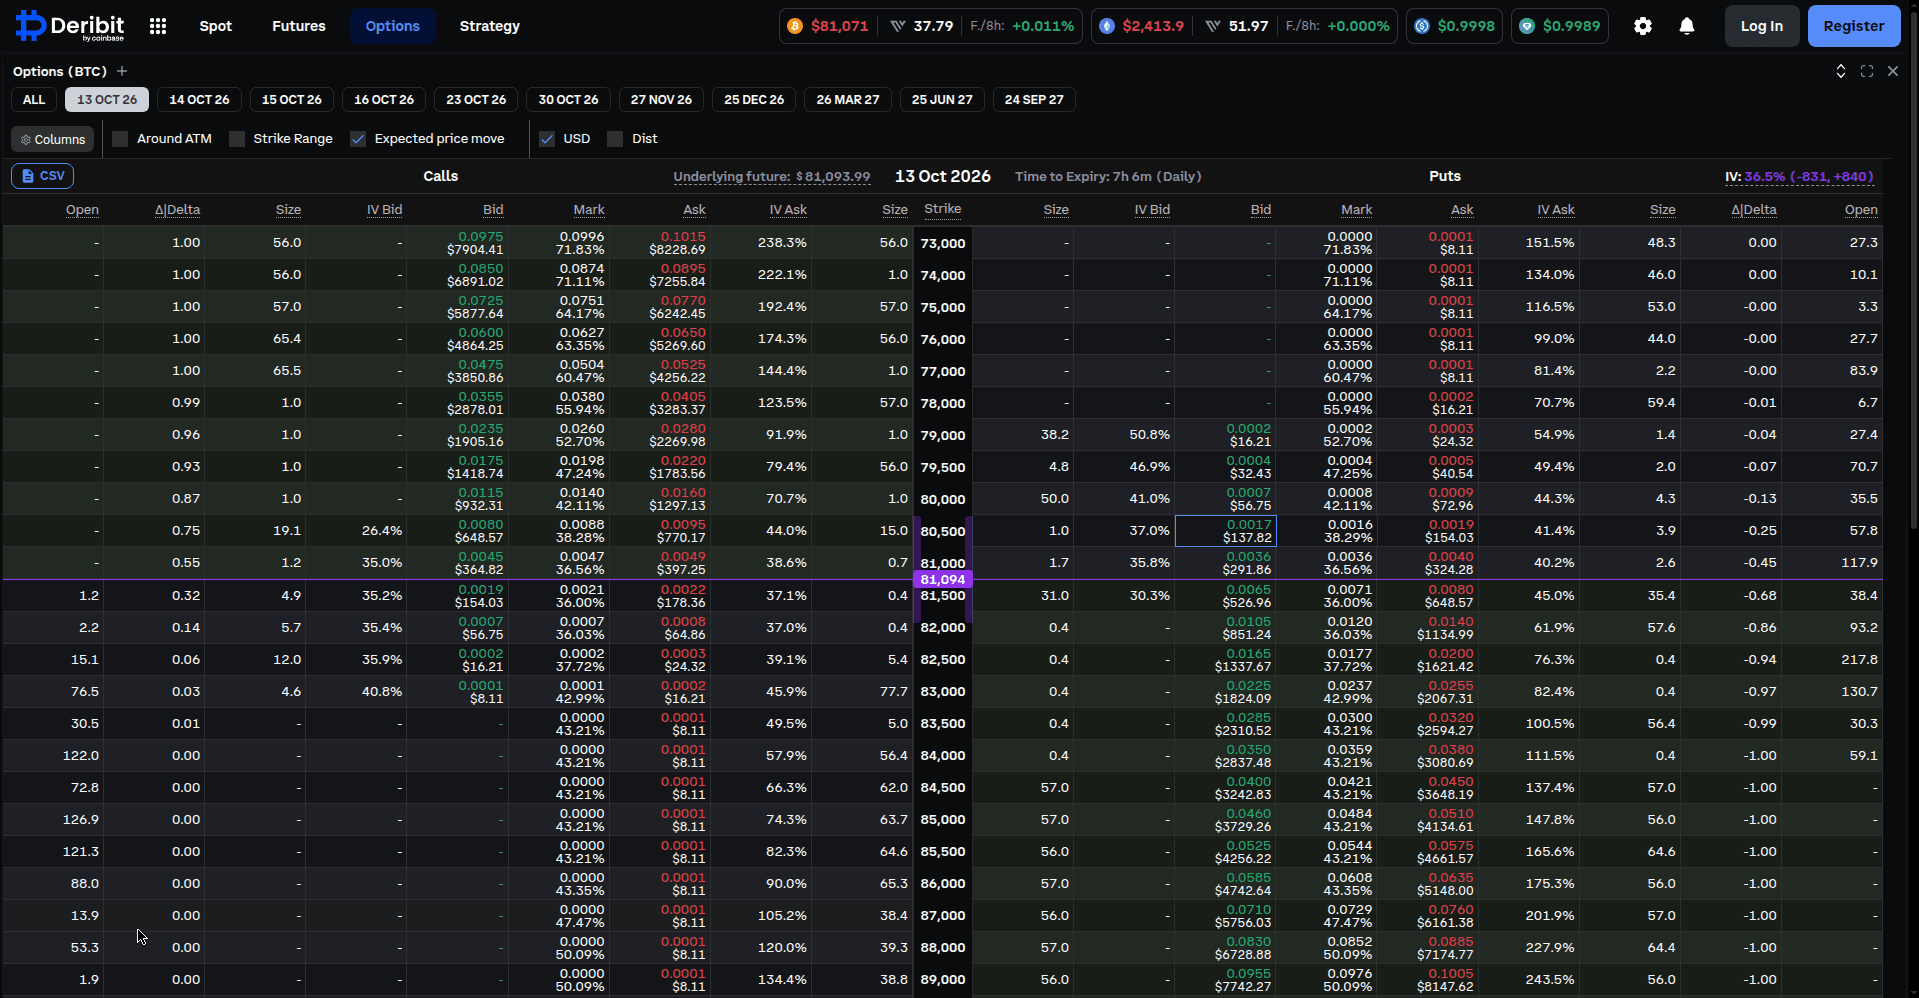Click the puts IV Ask column header
This screenshot has width=1919, height=998.
(x=1556, y=210)
